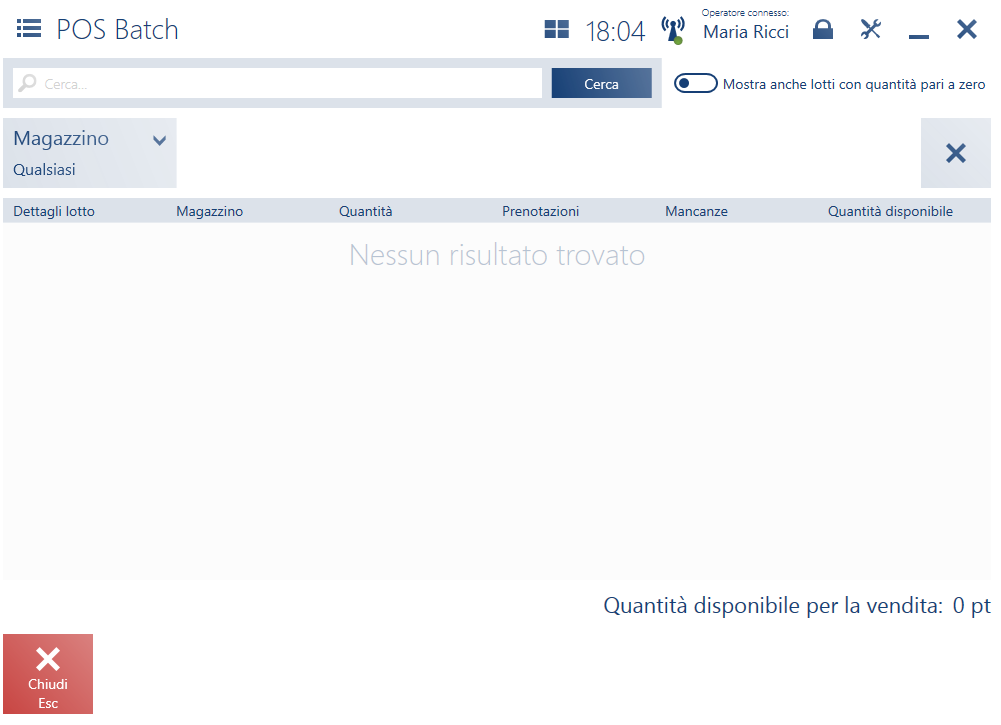Open the hamburger menu next to POS Batch
Screen dimensions: 1001x725
(x=29, y=29)
